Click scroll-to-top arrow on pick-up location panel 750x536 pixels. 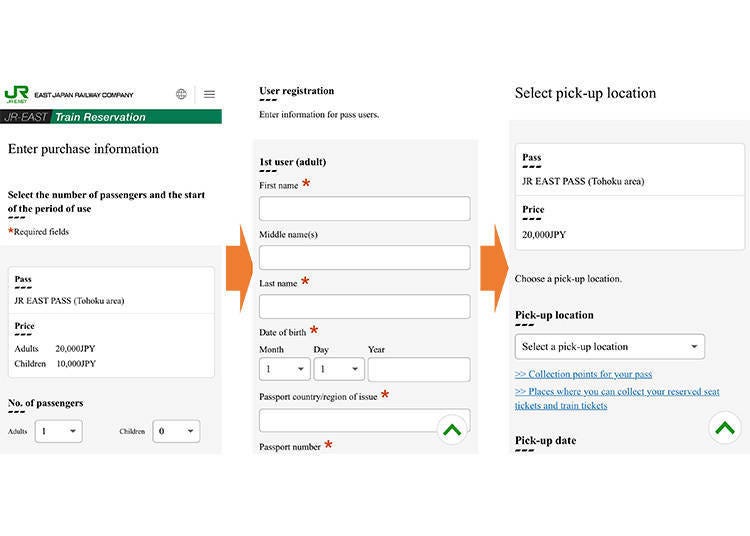725,427
